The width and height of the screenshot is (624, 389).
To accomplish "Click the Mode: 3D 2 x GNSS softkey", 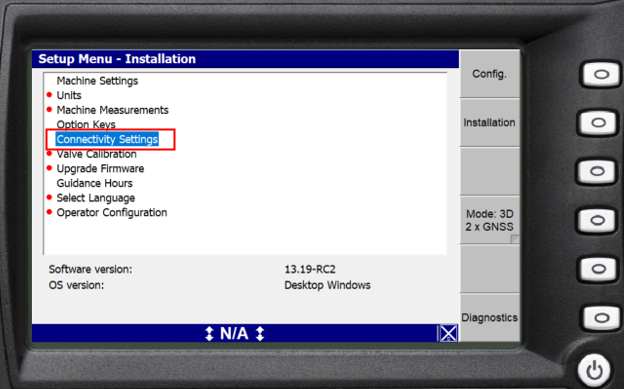I will (489, 220).
